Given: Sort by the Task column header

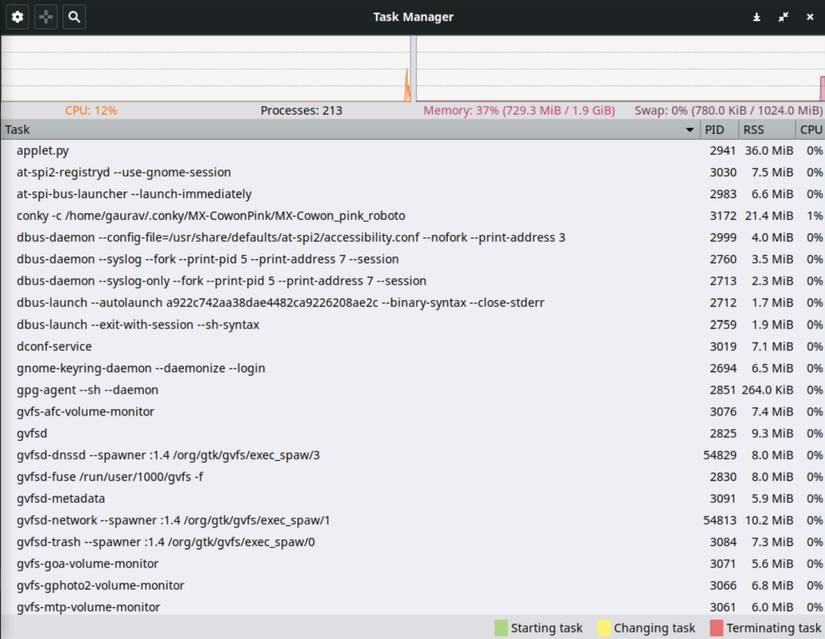Looking at the screenshot, I should point(350,129).
